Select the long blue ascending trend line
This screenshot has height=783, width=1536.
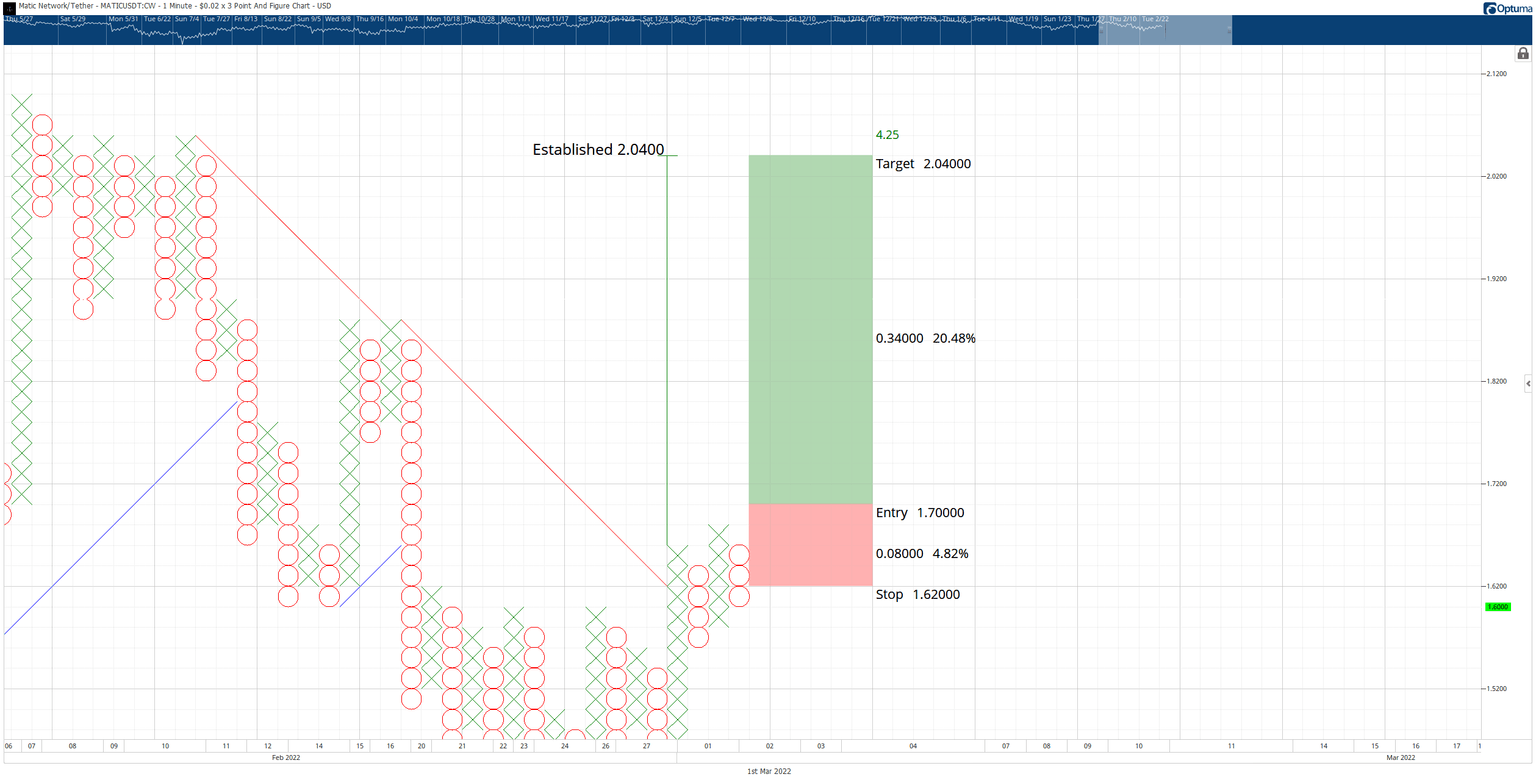(120, 517)
